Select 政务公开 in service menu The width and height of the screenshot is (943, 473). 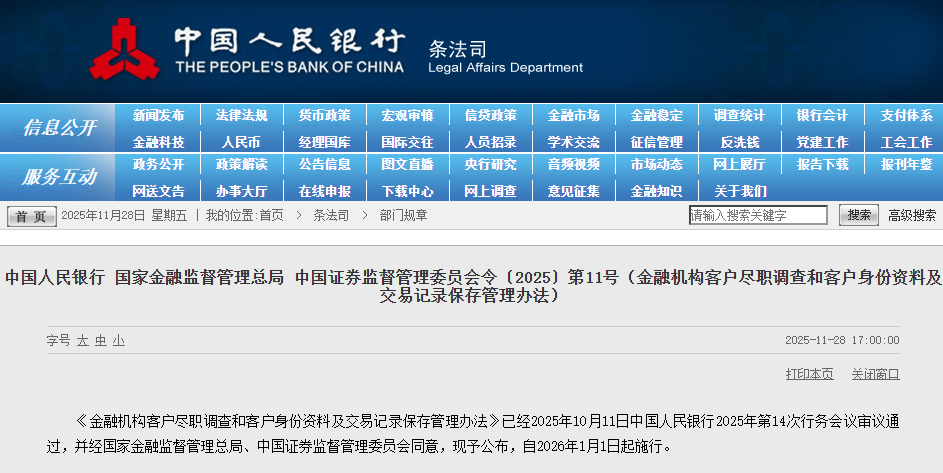[x=158, y=164]
